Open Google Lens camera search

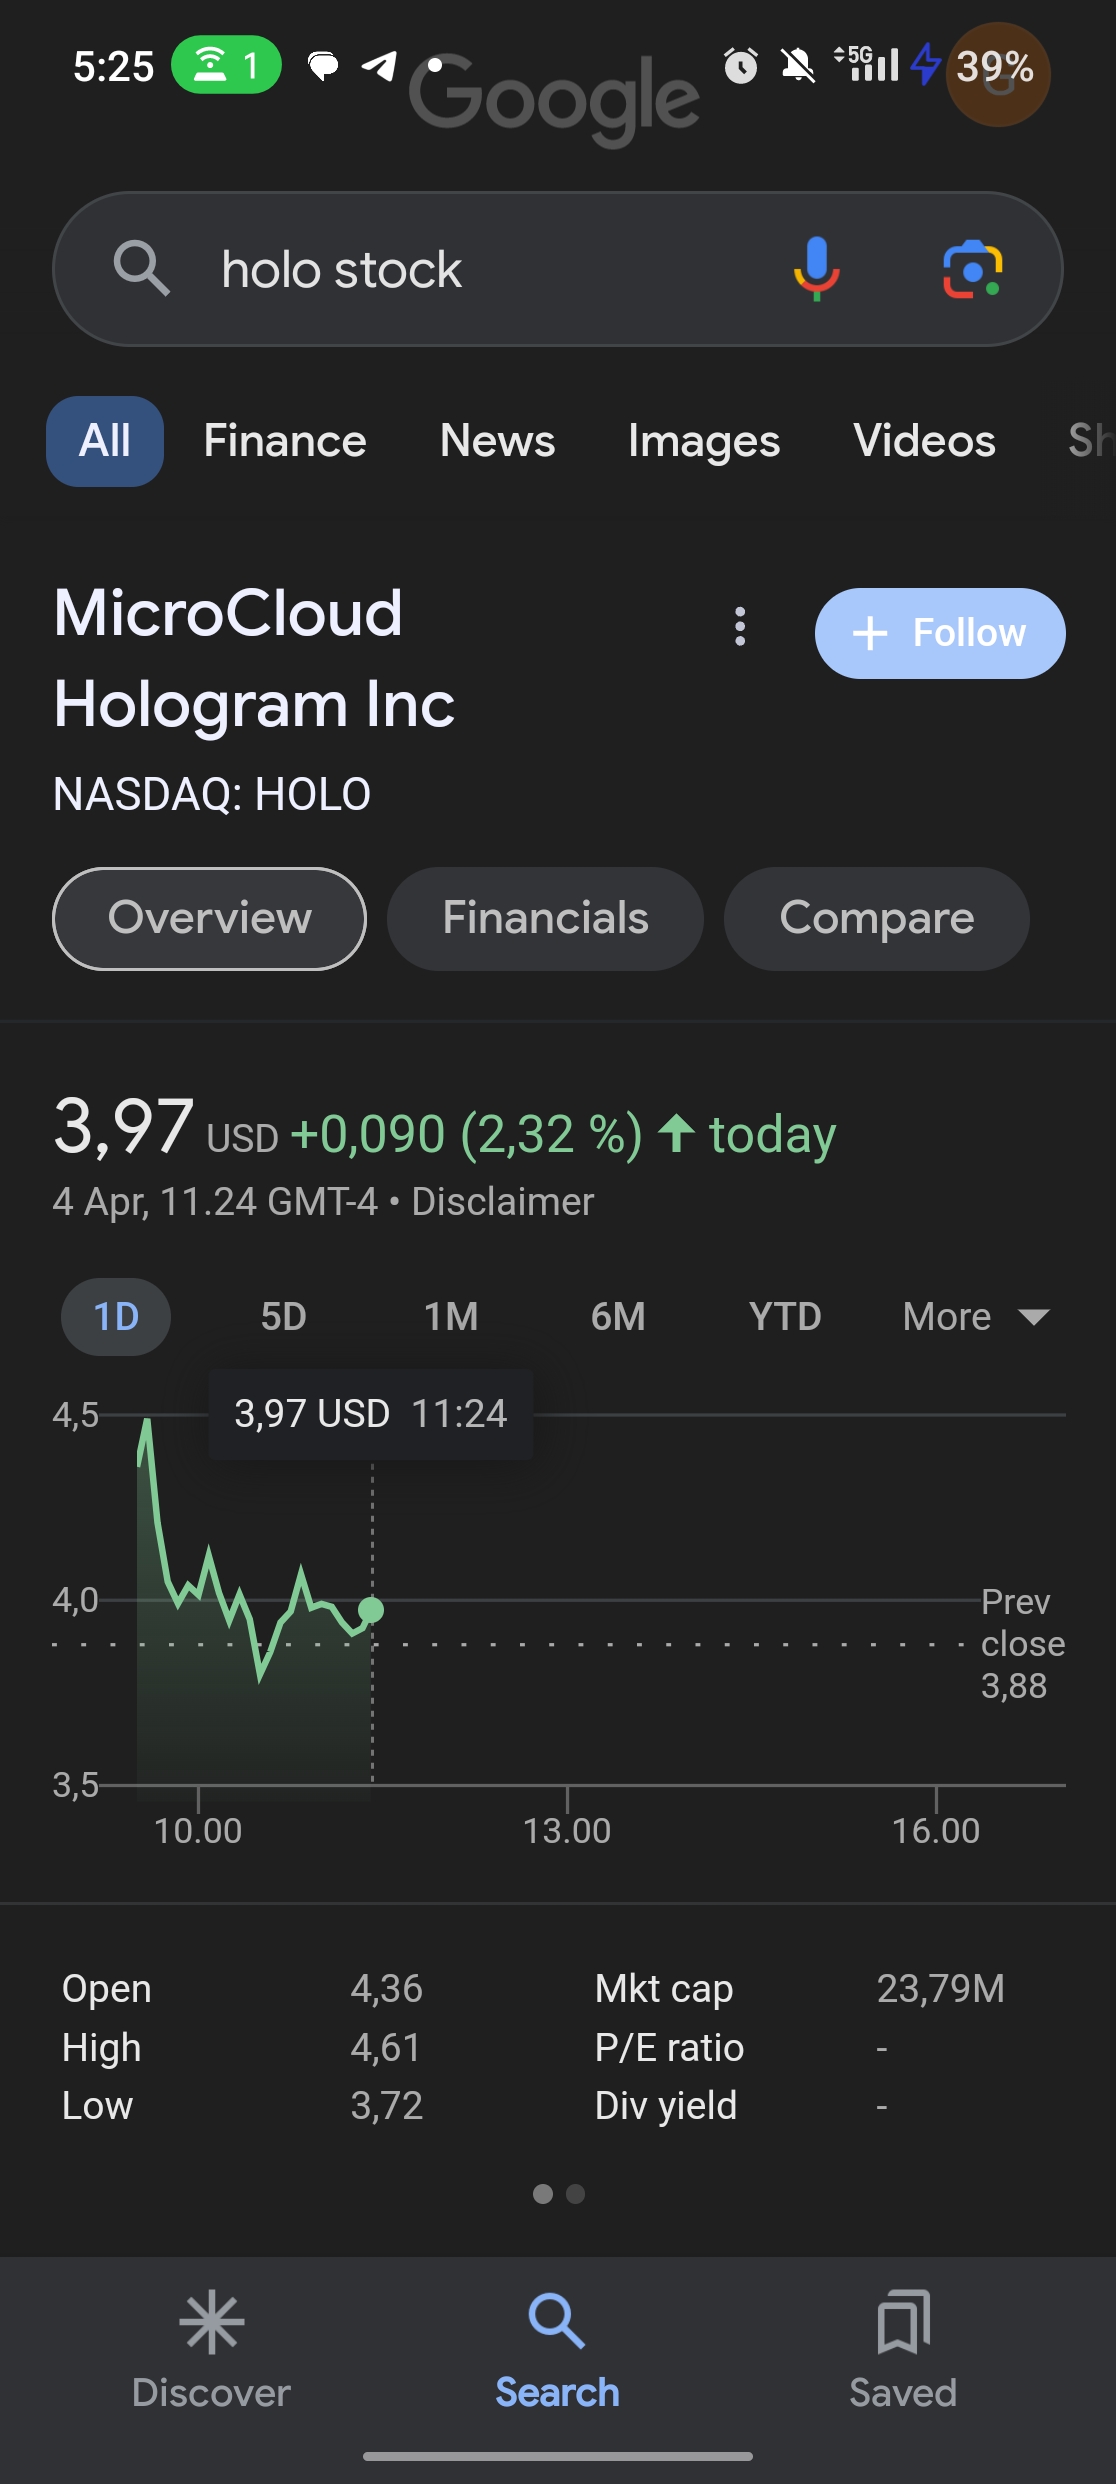[972, 269]
